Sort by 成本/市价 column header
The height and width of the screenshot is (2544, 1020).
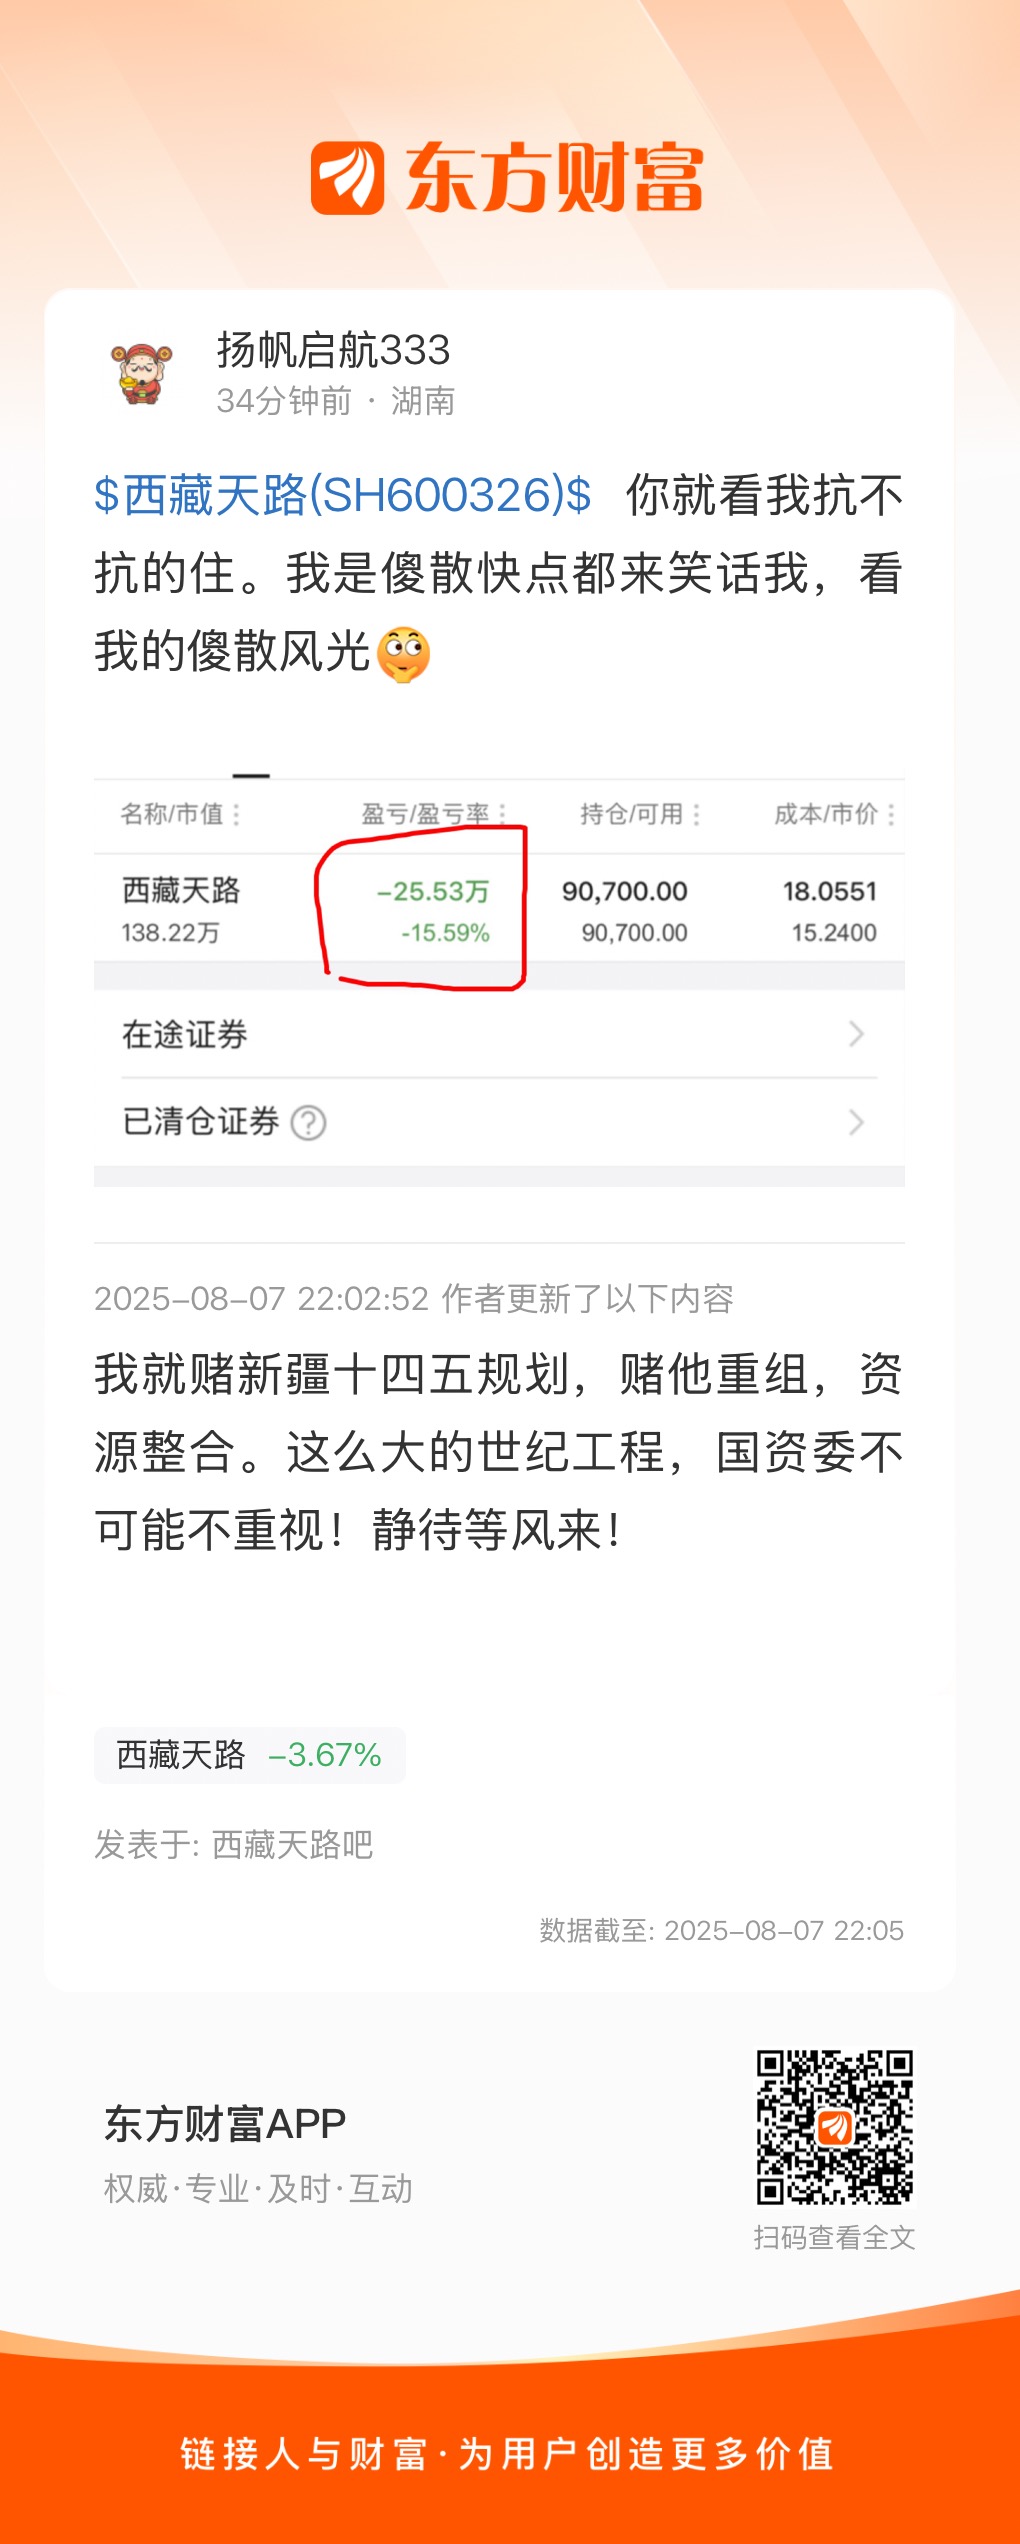(x=834, y=814)
